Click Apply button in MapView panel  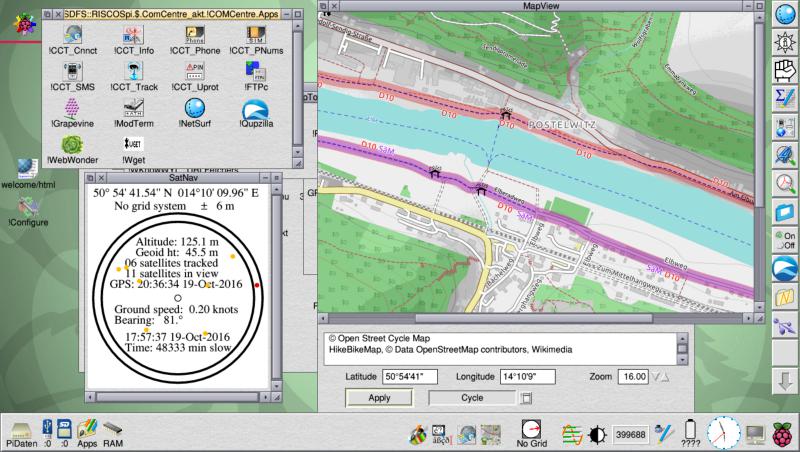tap(379, 397)
